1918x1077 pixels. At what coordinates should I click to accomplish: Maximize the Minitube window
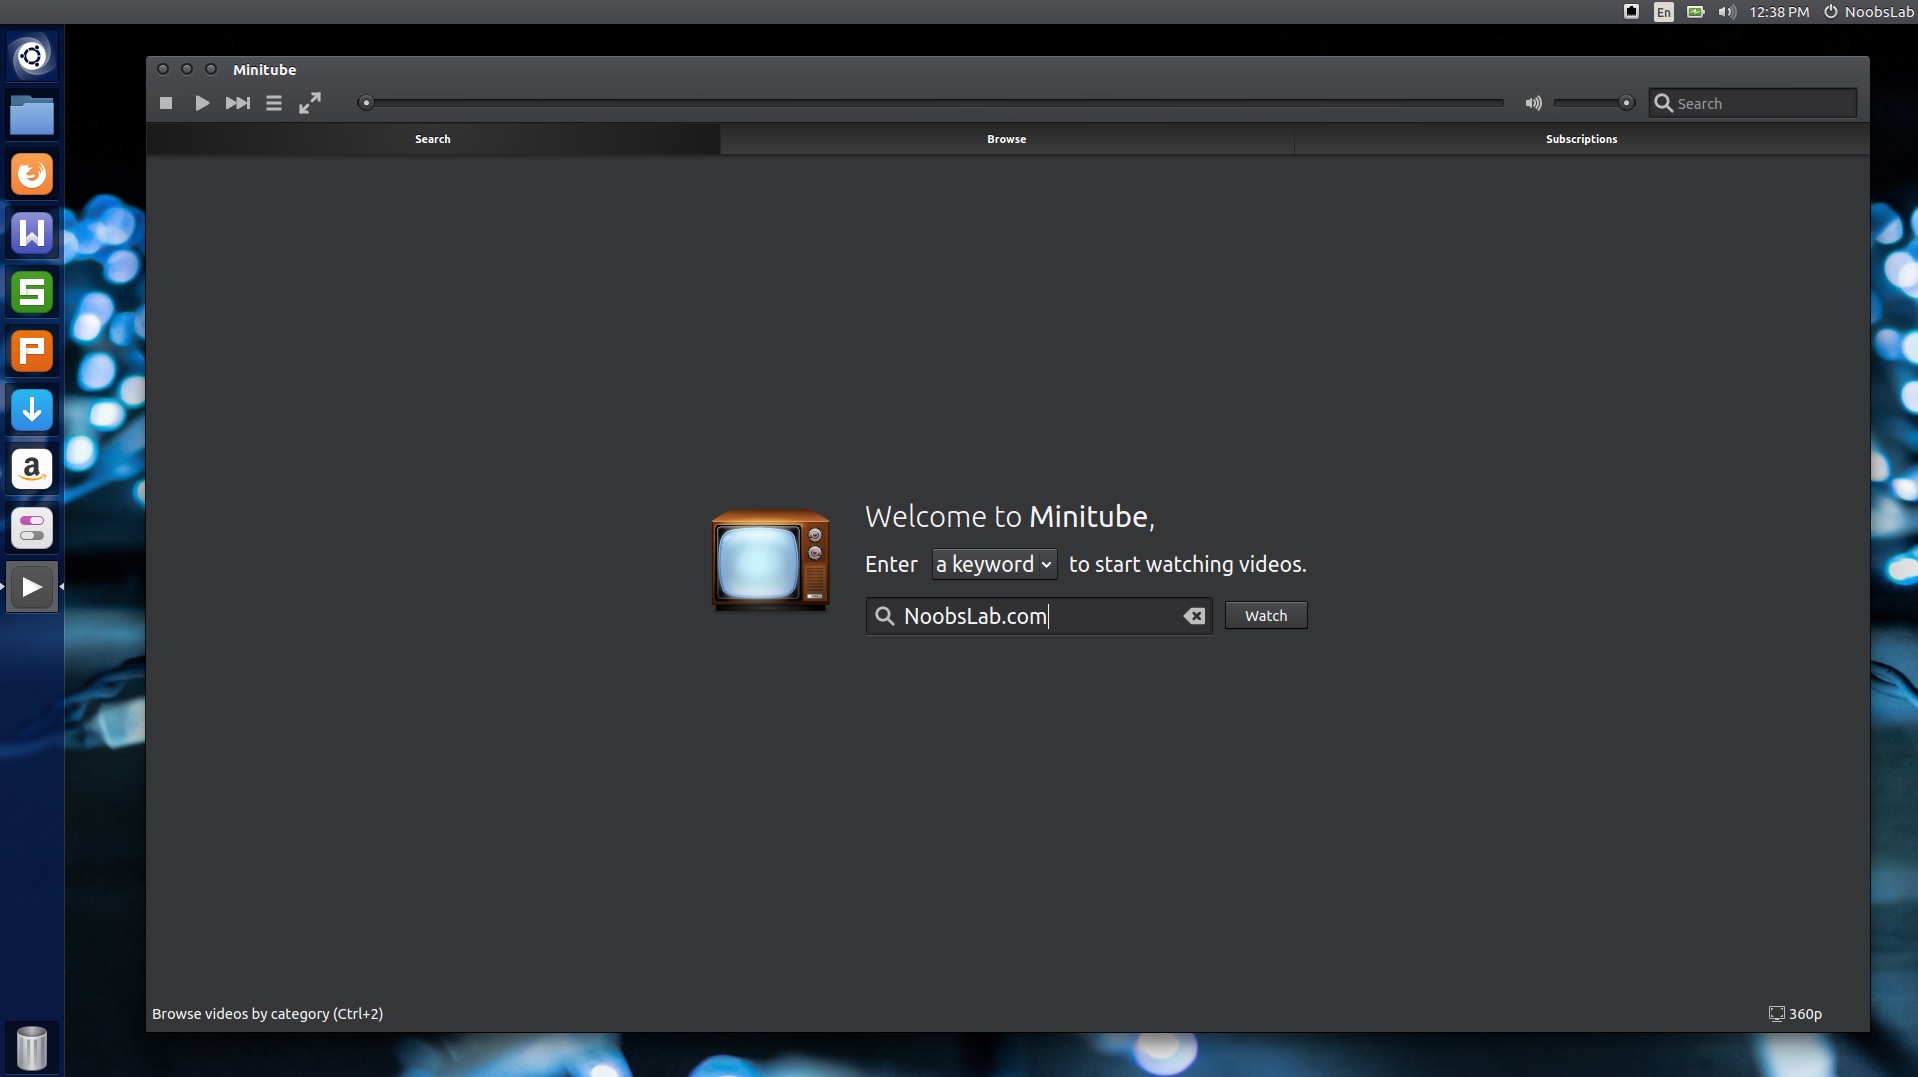pyautogui.click(x=211, y=69)
